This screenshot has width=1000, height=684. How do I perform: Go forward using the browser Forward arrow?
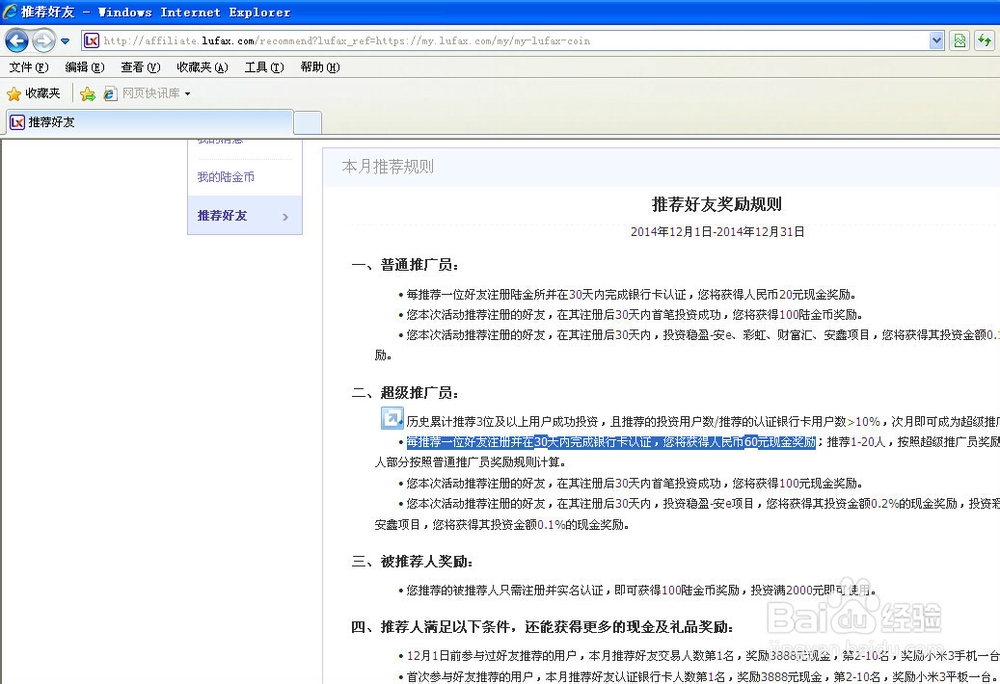[43, 41]
